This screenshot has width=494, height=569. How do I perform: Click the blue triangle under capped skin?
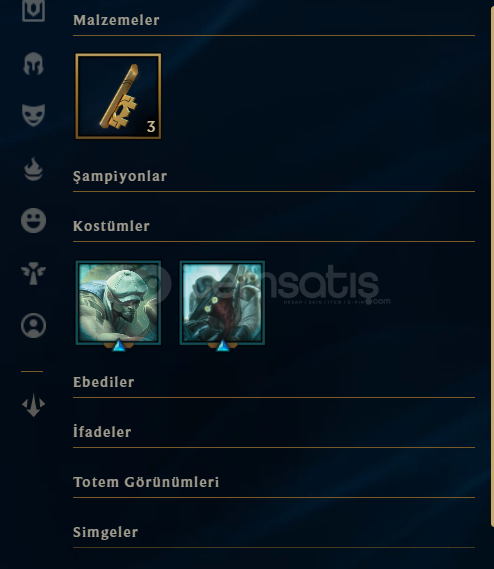(119, 345)
